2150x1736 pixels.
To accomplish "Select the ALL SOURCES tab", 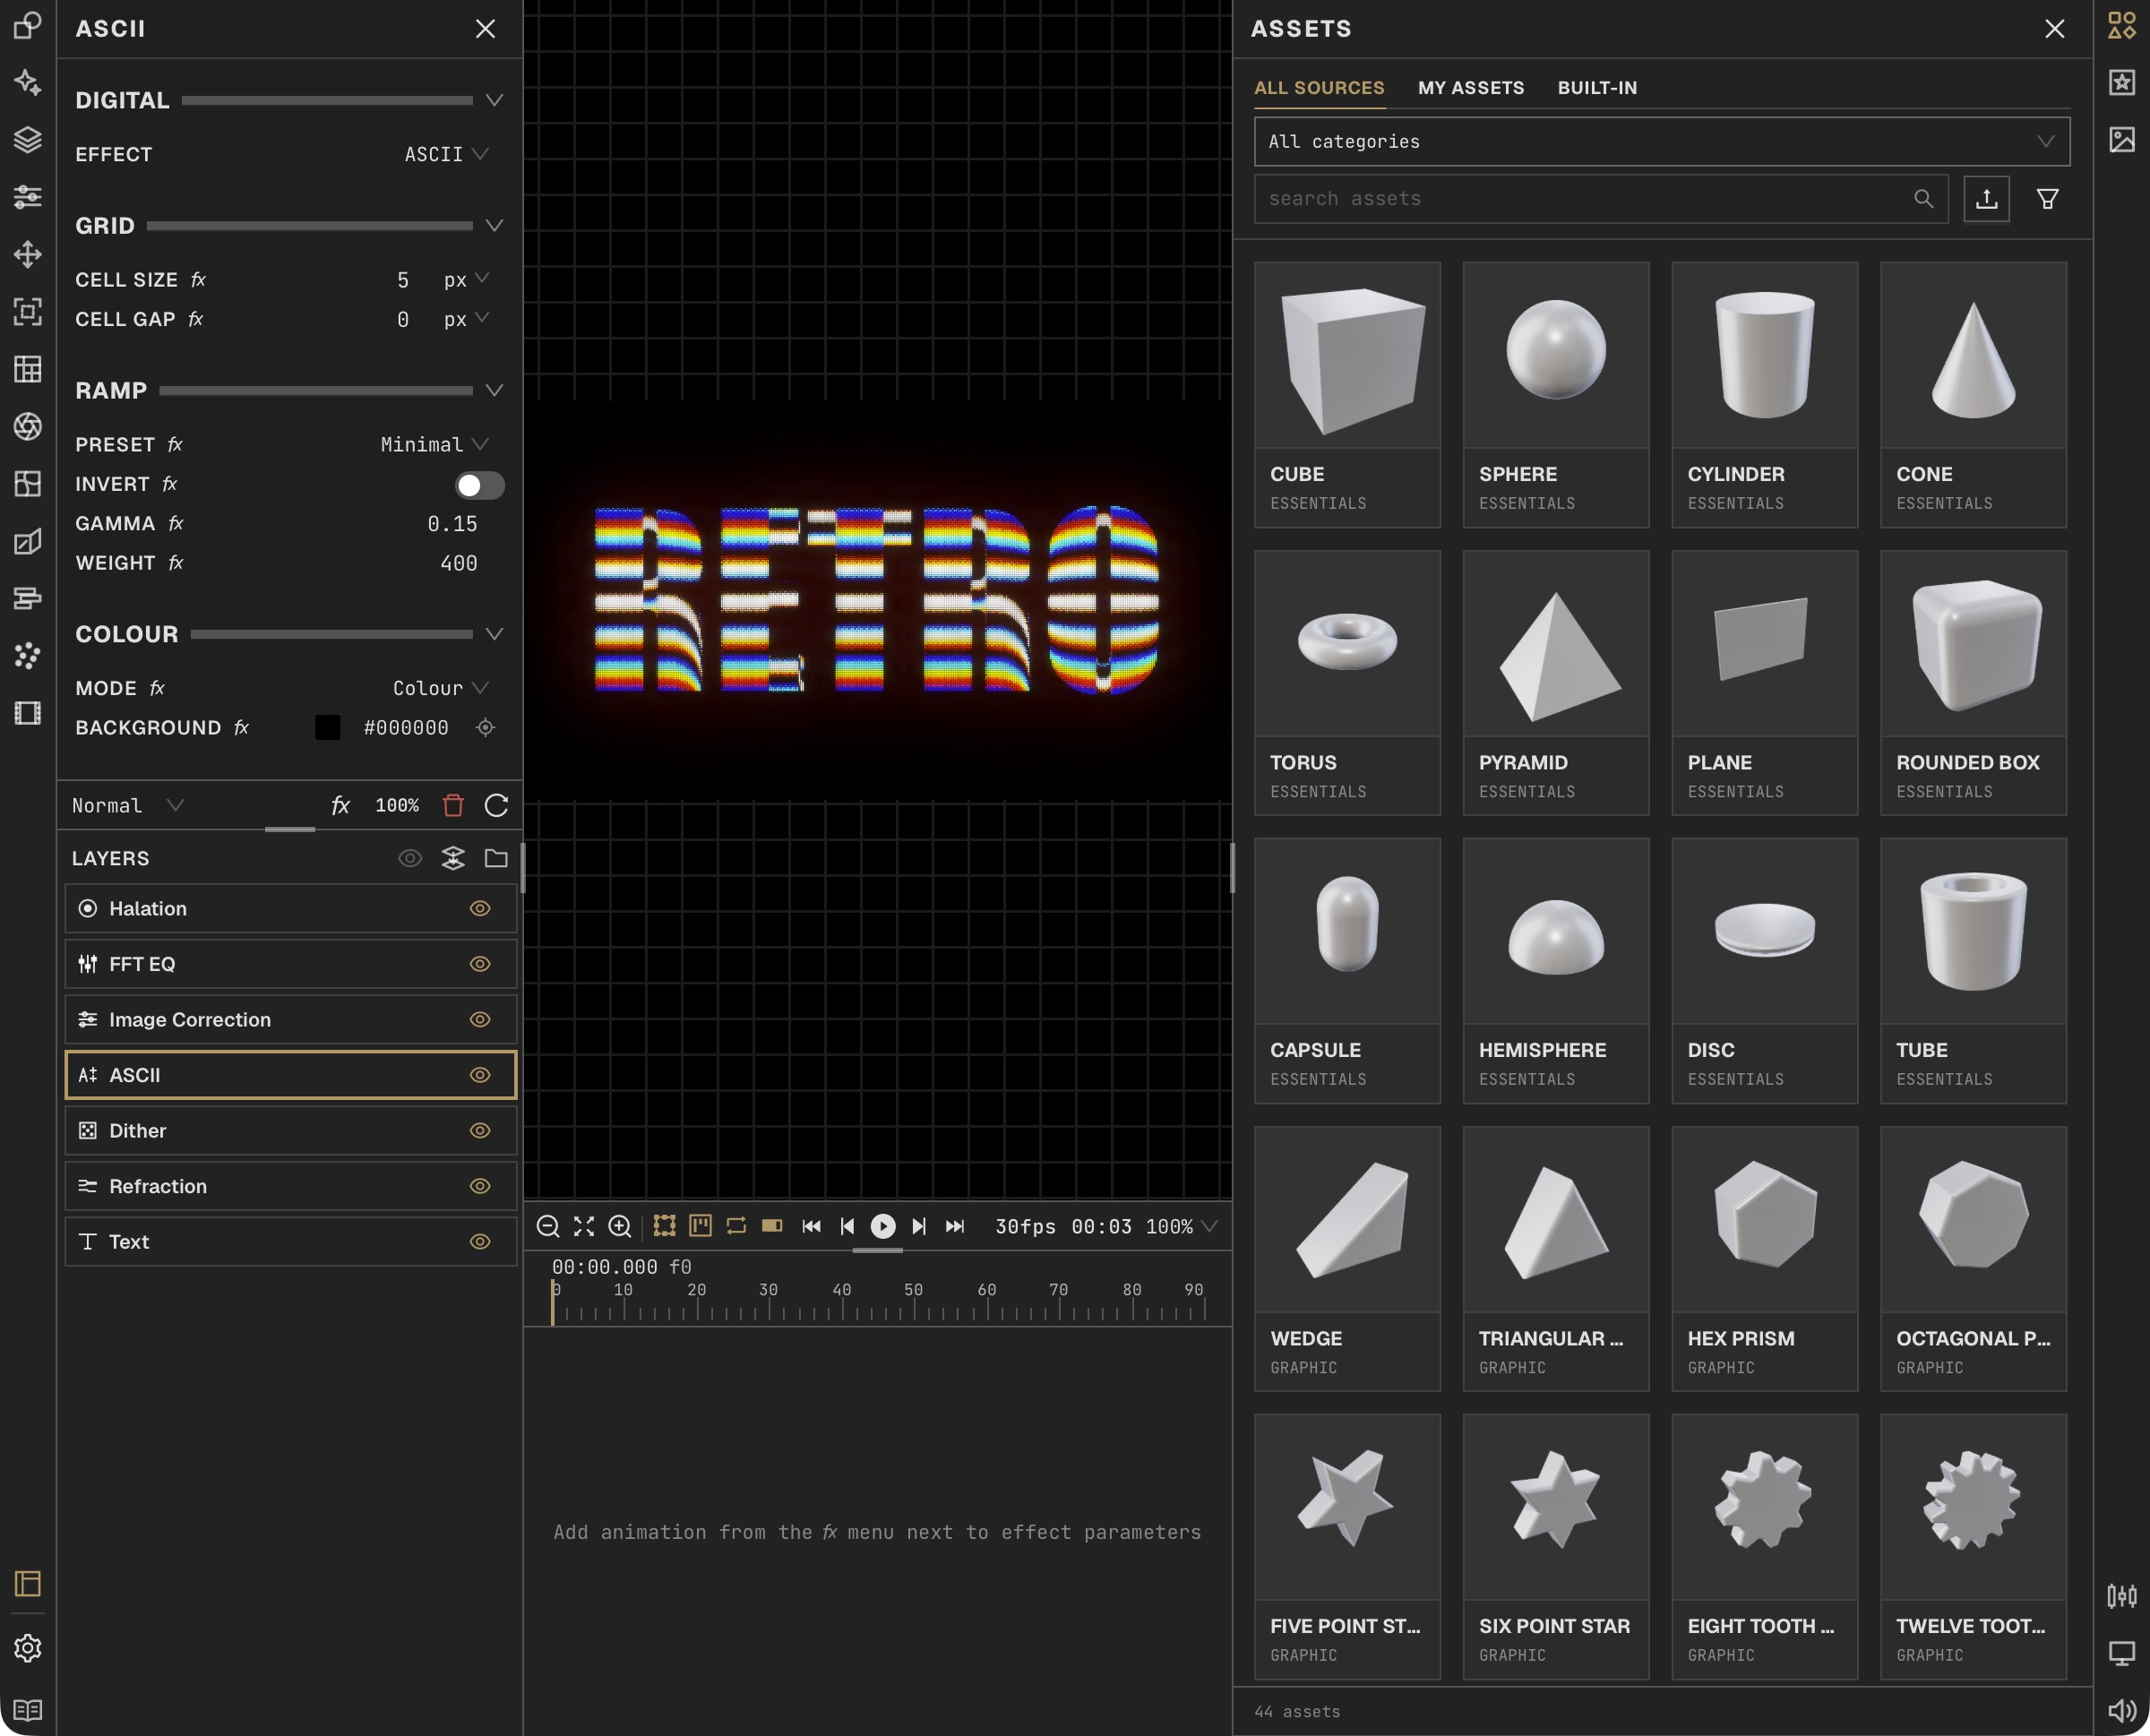I will (1319, 88).
